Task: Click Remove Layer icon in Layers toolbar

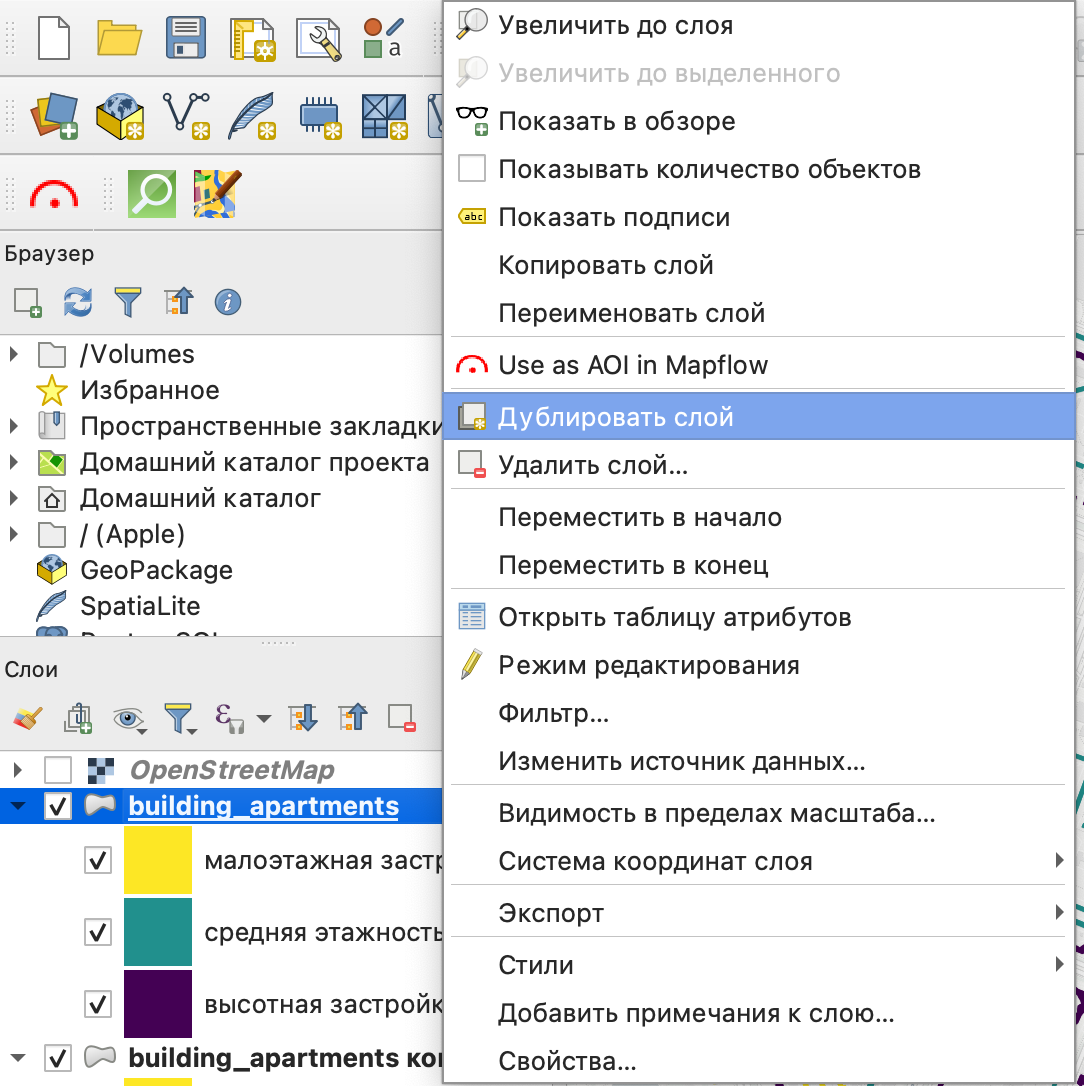Action: click(402, 717)
